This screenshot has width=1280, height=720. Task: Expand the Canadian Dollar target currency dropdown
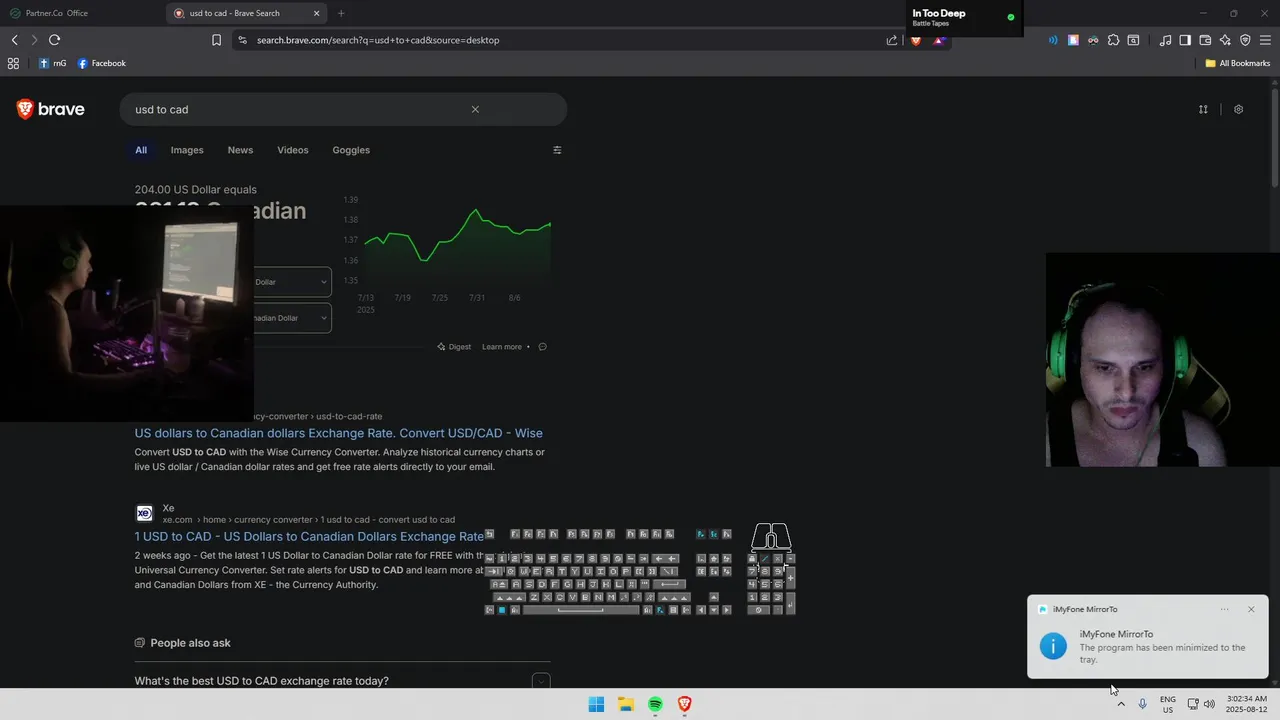(292, 318)
